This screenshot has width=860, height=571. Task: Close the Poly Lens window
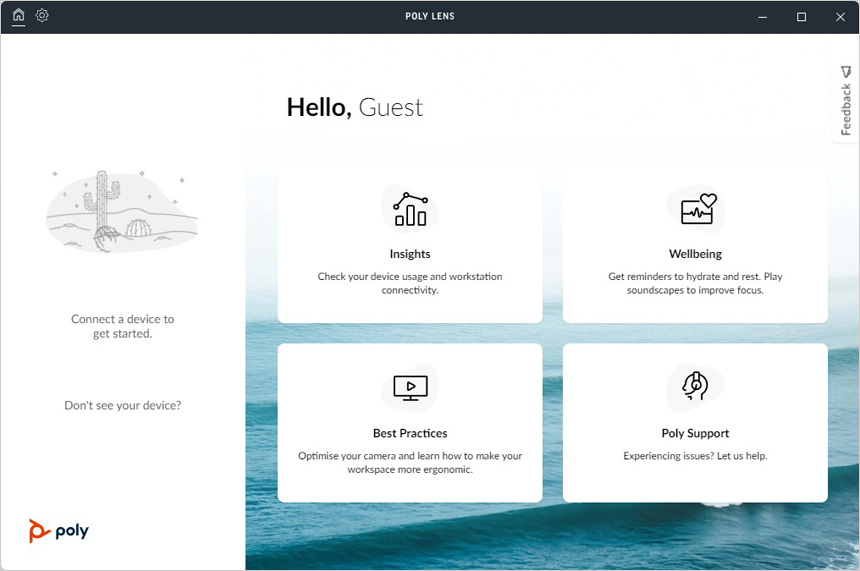pyautogui.click(x=840, y=17)
